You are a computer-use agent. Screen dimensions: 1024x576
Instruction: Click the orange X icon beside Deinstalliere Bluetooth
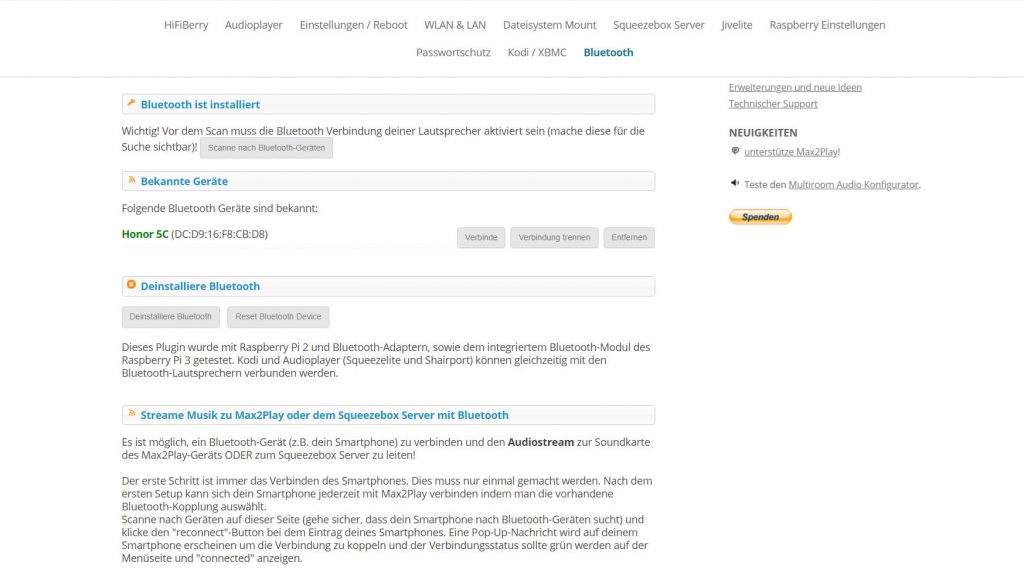point(131,285)
